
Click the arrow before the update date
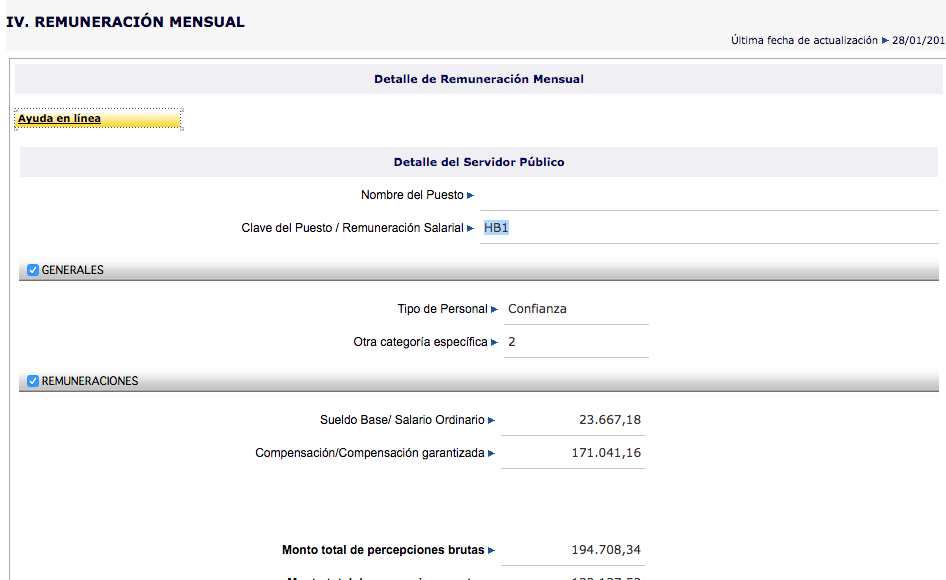point(884,41)
